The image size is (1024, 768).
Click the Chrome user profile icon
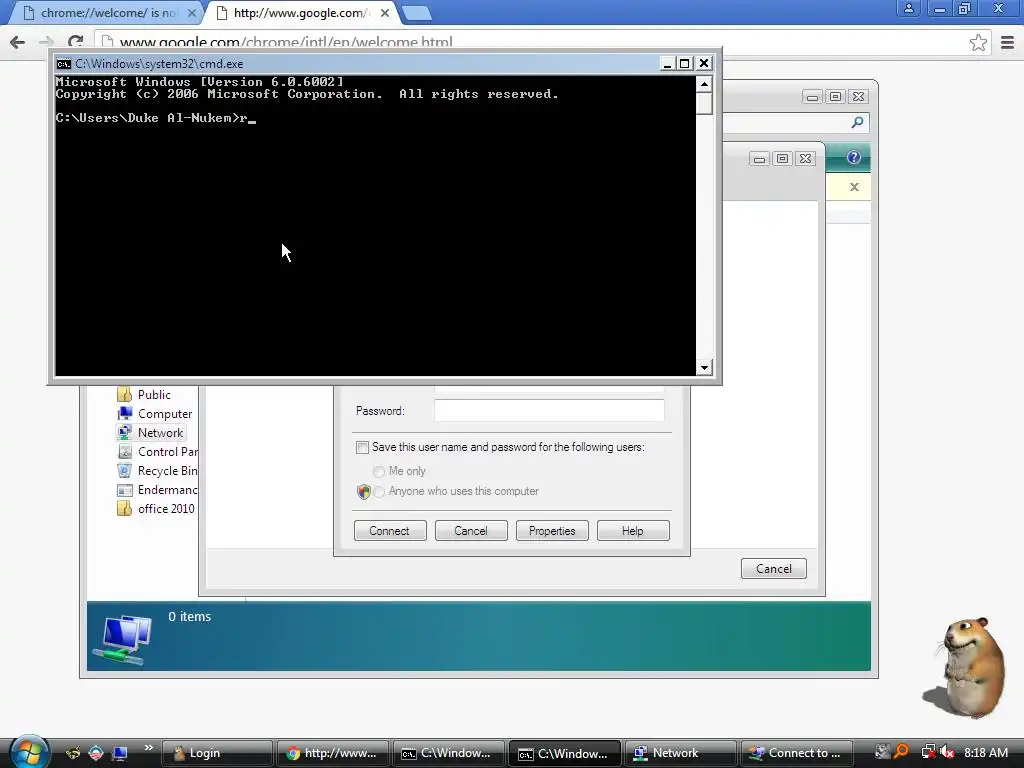coord(908,8)
